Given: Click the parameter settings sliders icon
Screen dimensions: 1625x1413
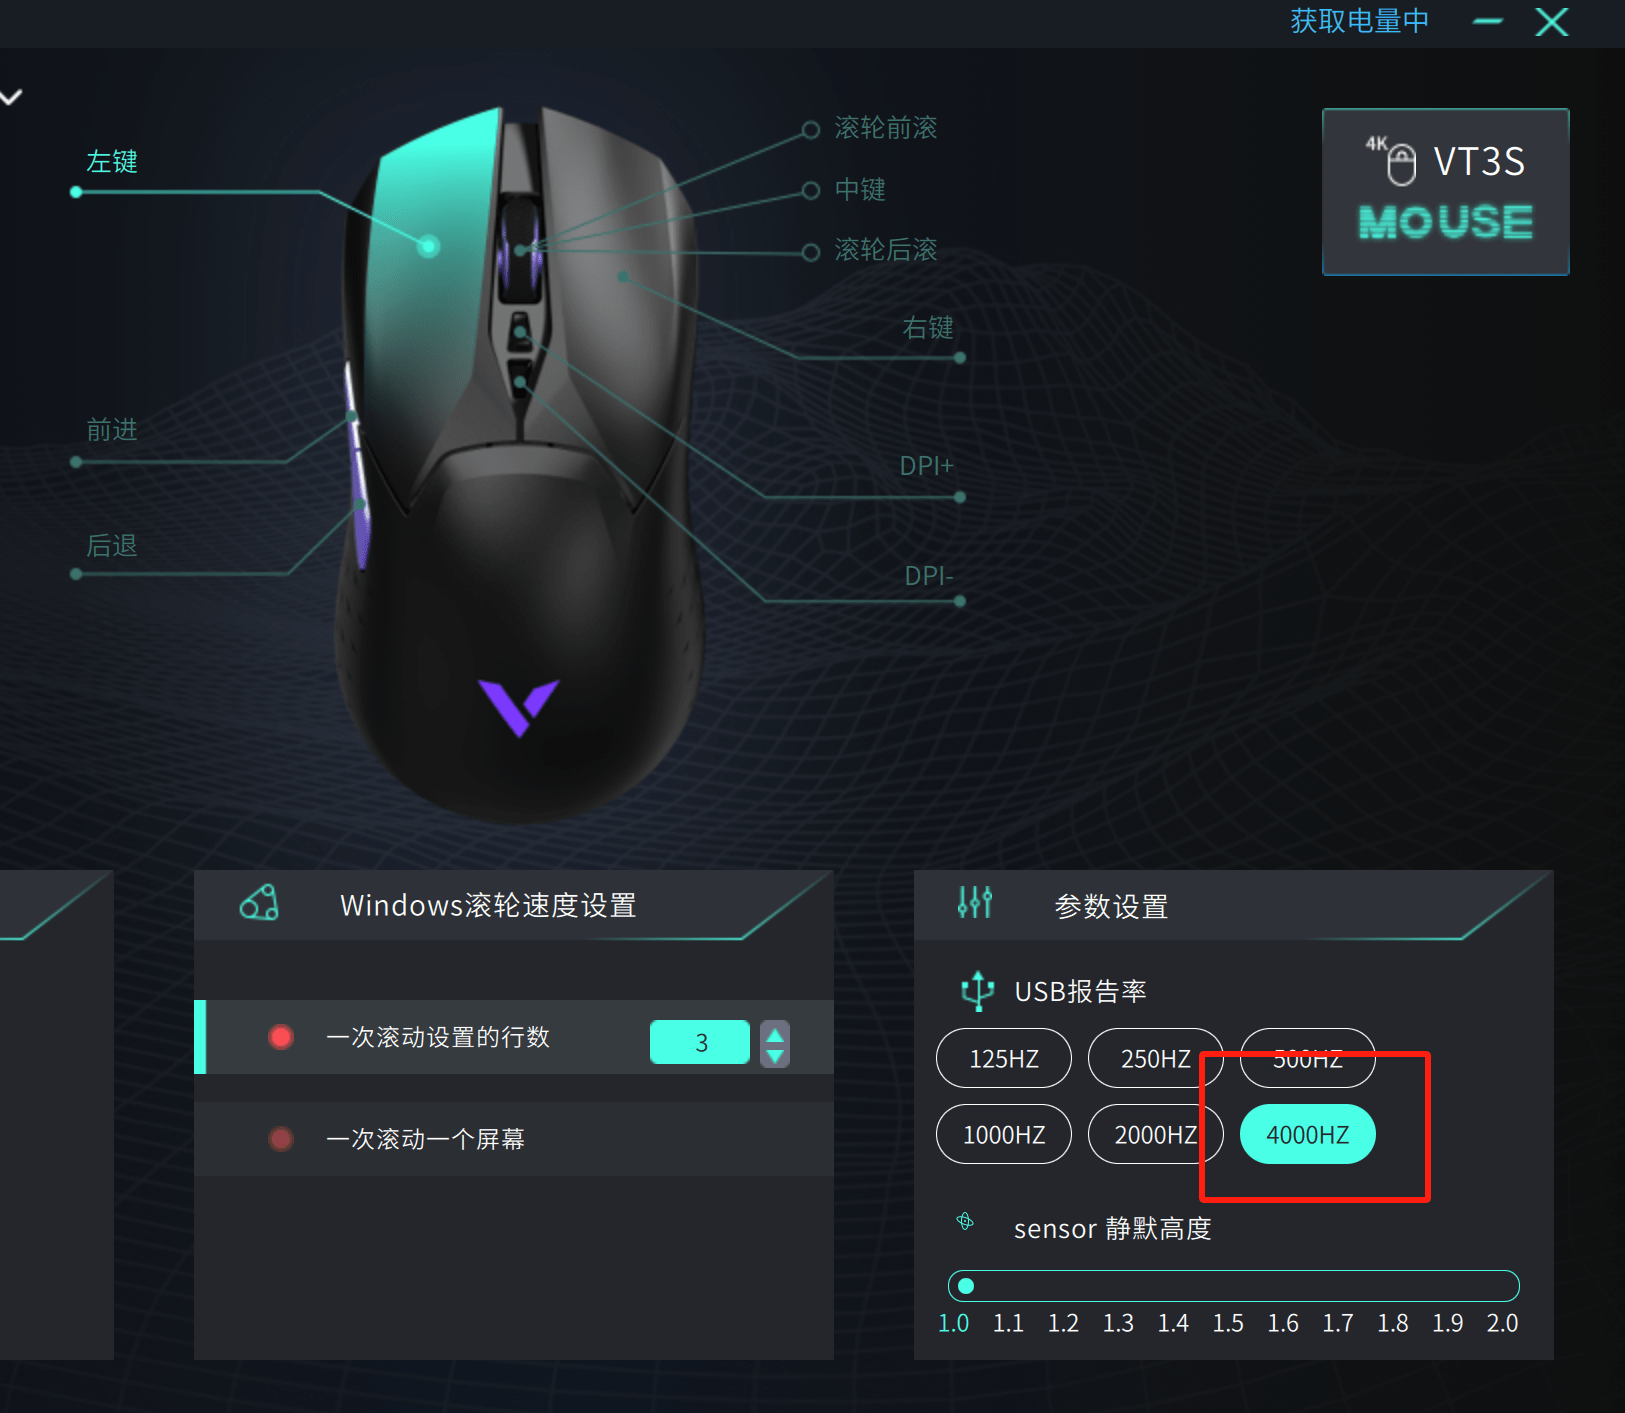Looking at the screenshot, I should coord(975,903).
